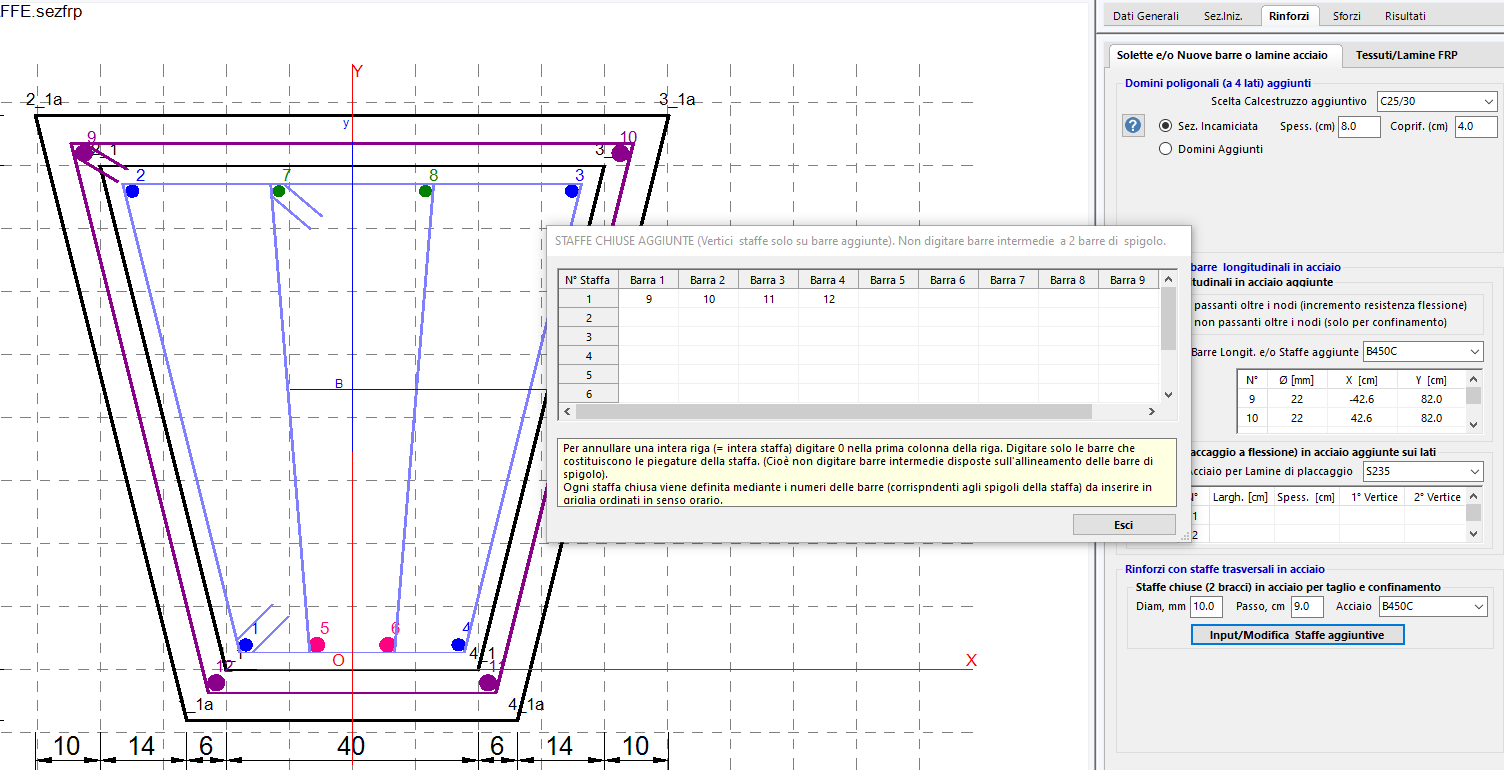The width and height of the screenshot is (1504, 770).
Task: Click the Barra 2 cell containing 10
Action: 708,299
